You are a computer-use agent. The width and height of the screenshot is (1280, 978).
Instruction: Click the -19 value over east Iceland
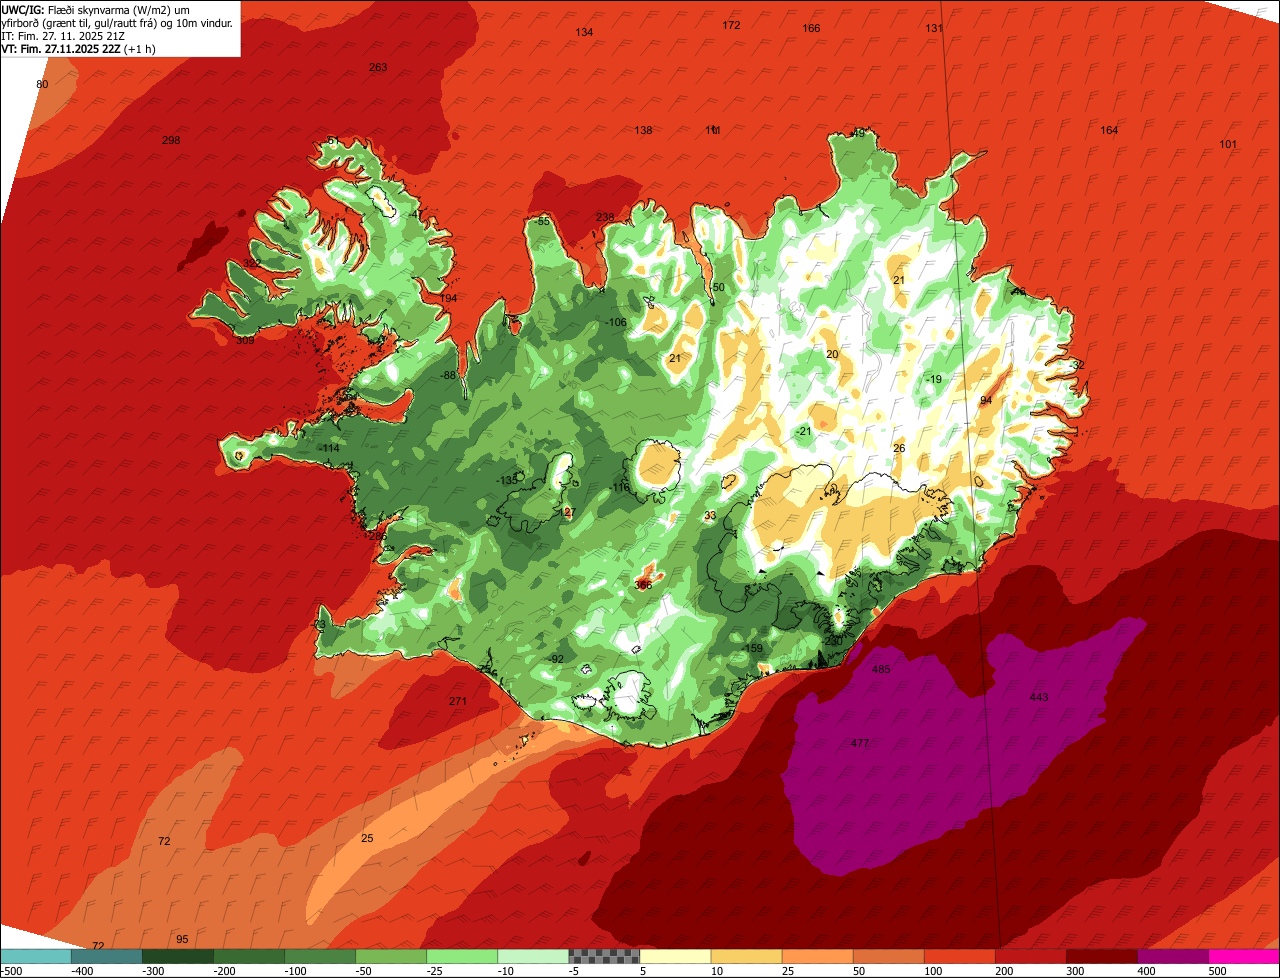[x=934, y=379]
